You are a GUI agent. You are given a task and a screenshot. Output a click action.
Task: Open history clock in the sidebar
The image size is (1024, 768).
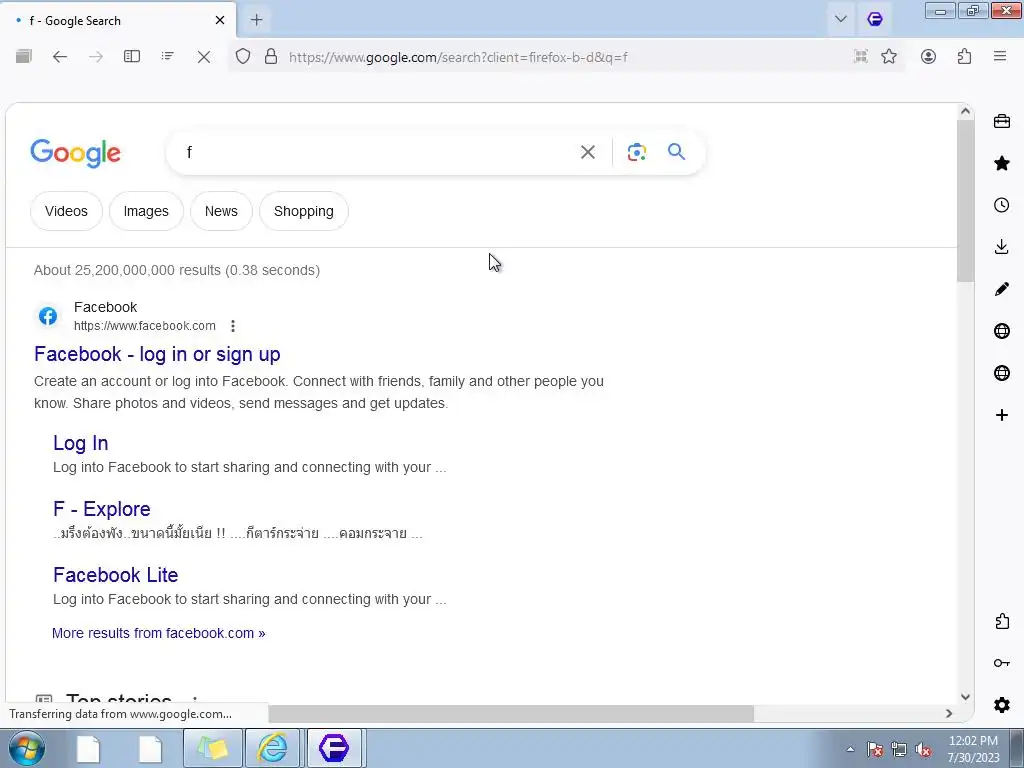point(1002,205)
